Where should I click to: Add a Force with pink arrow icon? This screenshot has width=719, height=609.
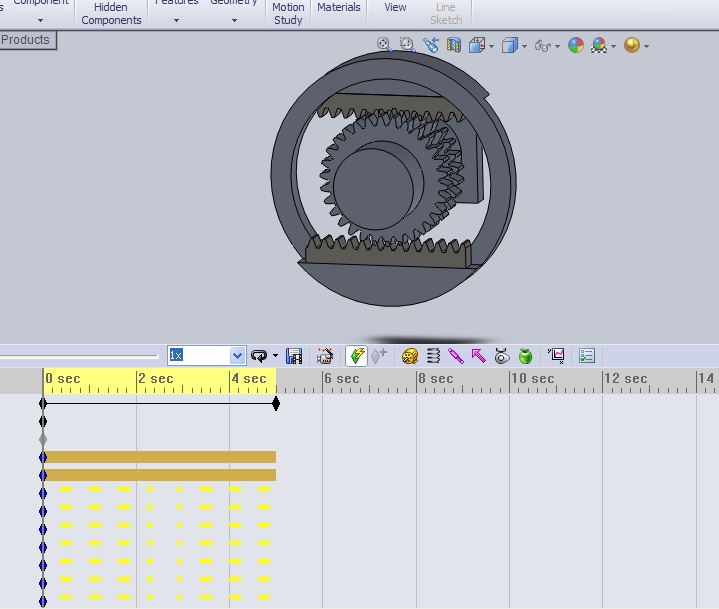click(x=479, y=356)
